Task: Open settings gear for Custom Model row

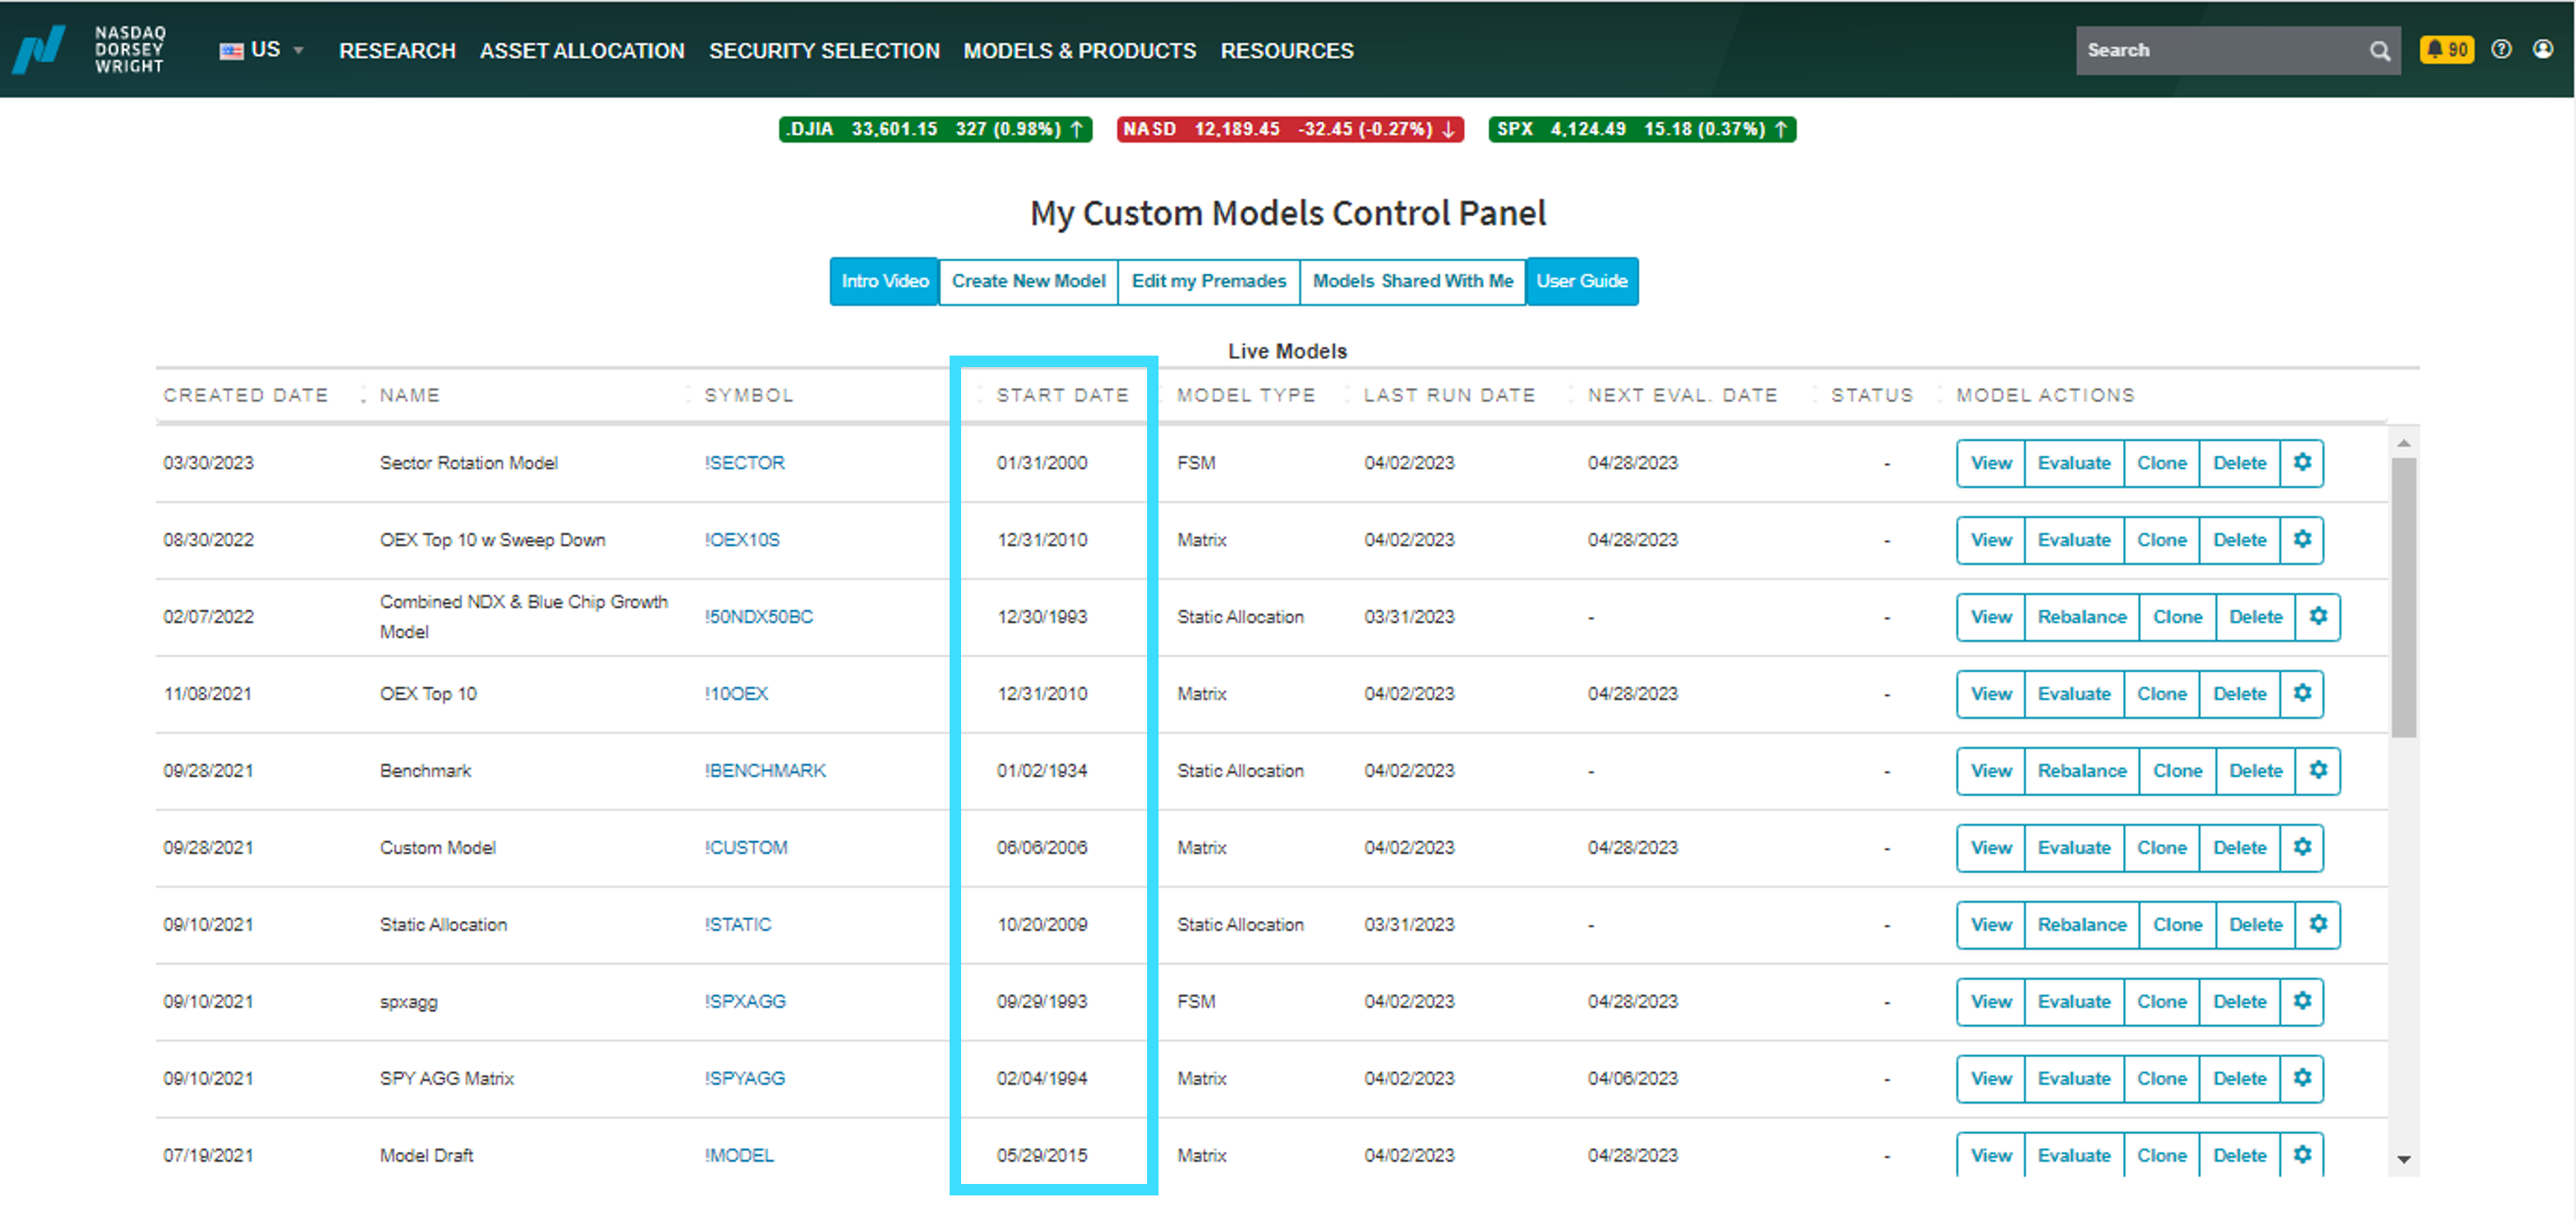Action: click(2302, 848)
